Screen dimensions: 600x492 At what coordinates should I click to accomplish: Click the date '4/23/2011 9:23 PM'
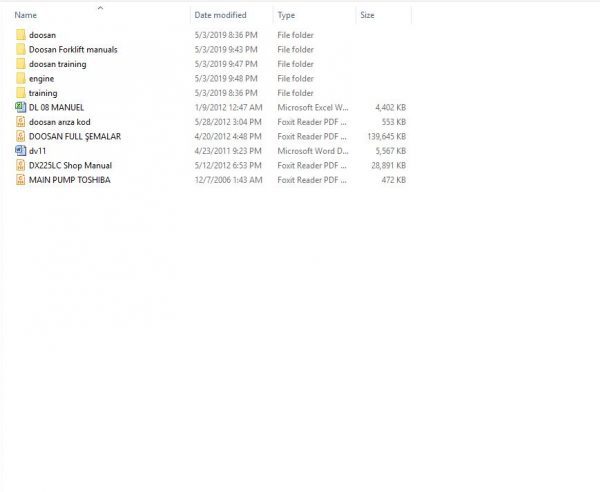(x=228, y=151)
